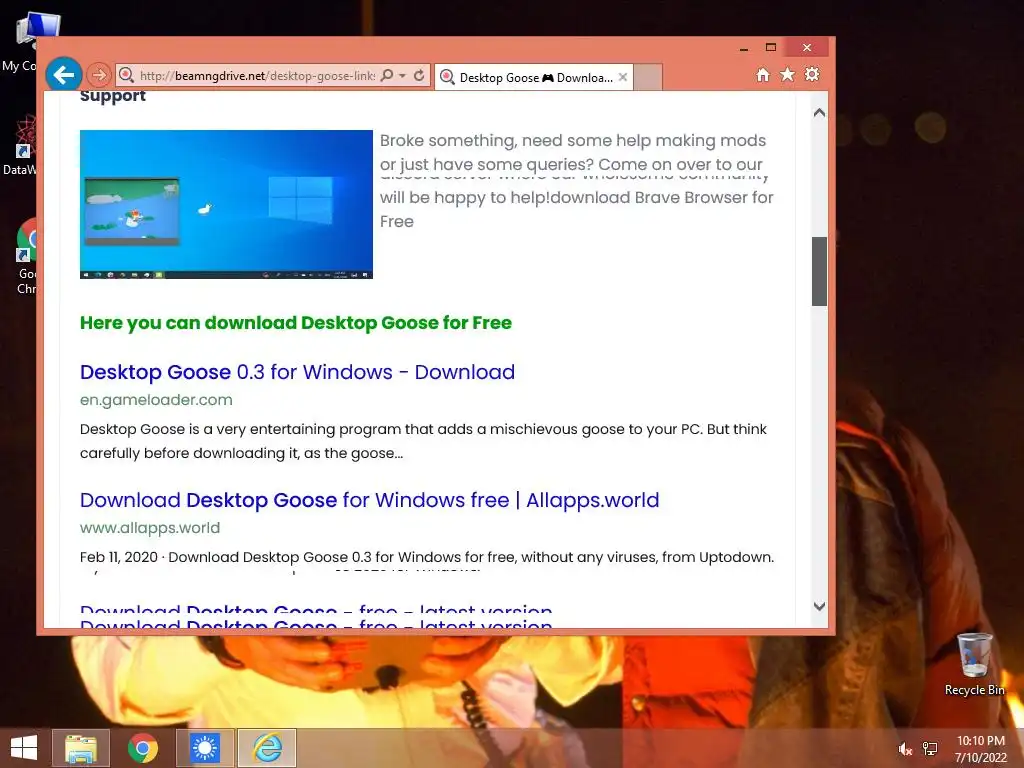Click the green 'Here you can download' heading
This screenshot has width=1024, height=768.
(x=296, y=323)
